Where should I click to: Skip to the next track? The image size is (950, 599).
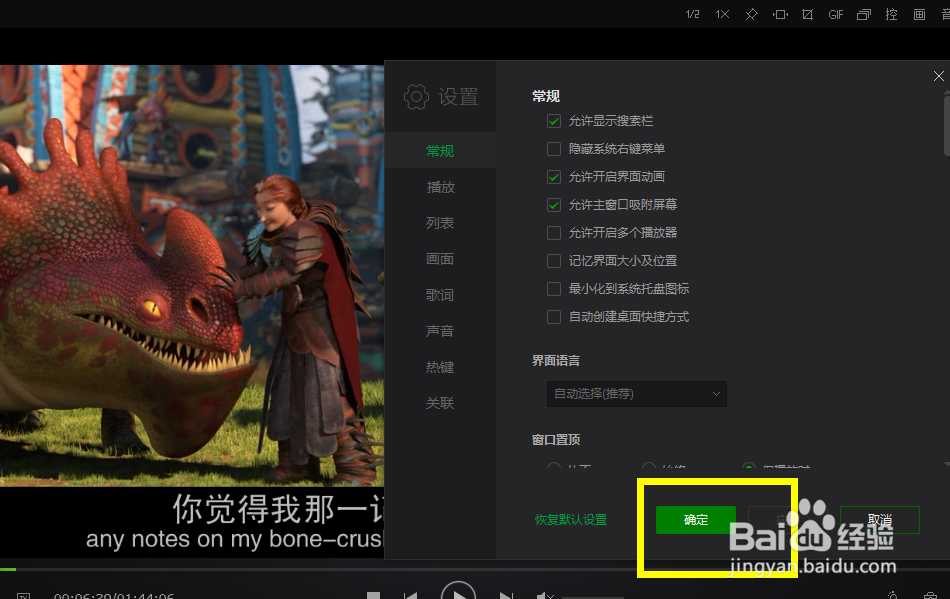pyautogui.click(x=506, y=595)
